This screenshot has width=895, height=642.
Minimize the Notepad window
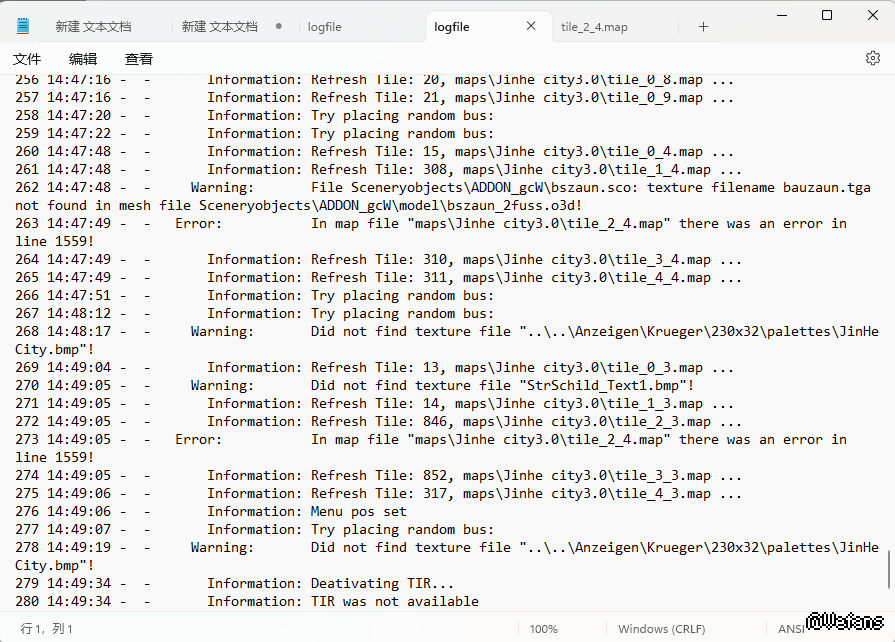click(x=781, y=15)
